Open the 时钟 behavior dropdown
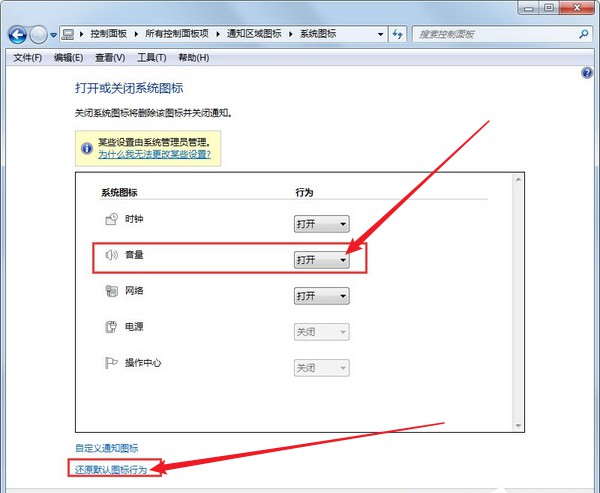The image size is (600, 493). 321,224
